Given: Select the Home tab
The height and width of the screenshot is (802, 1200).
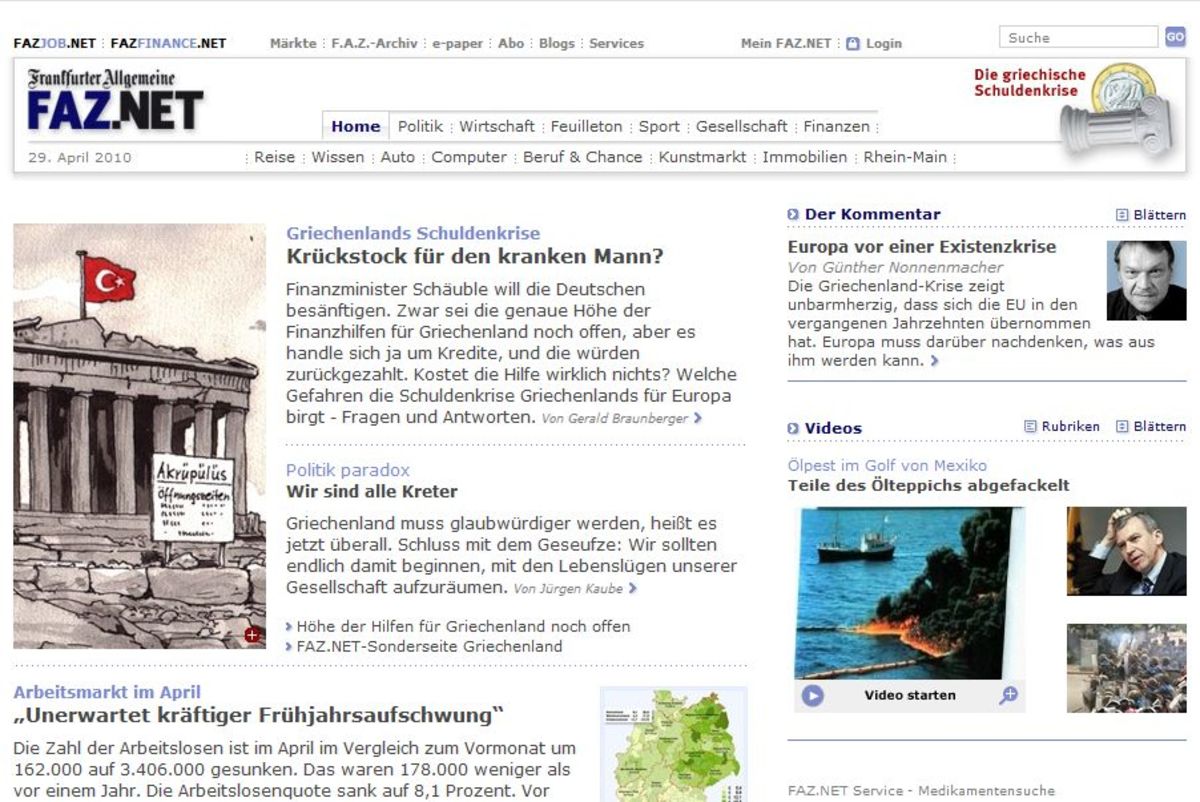Looking at the screenshot, I should point(356,126).
